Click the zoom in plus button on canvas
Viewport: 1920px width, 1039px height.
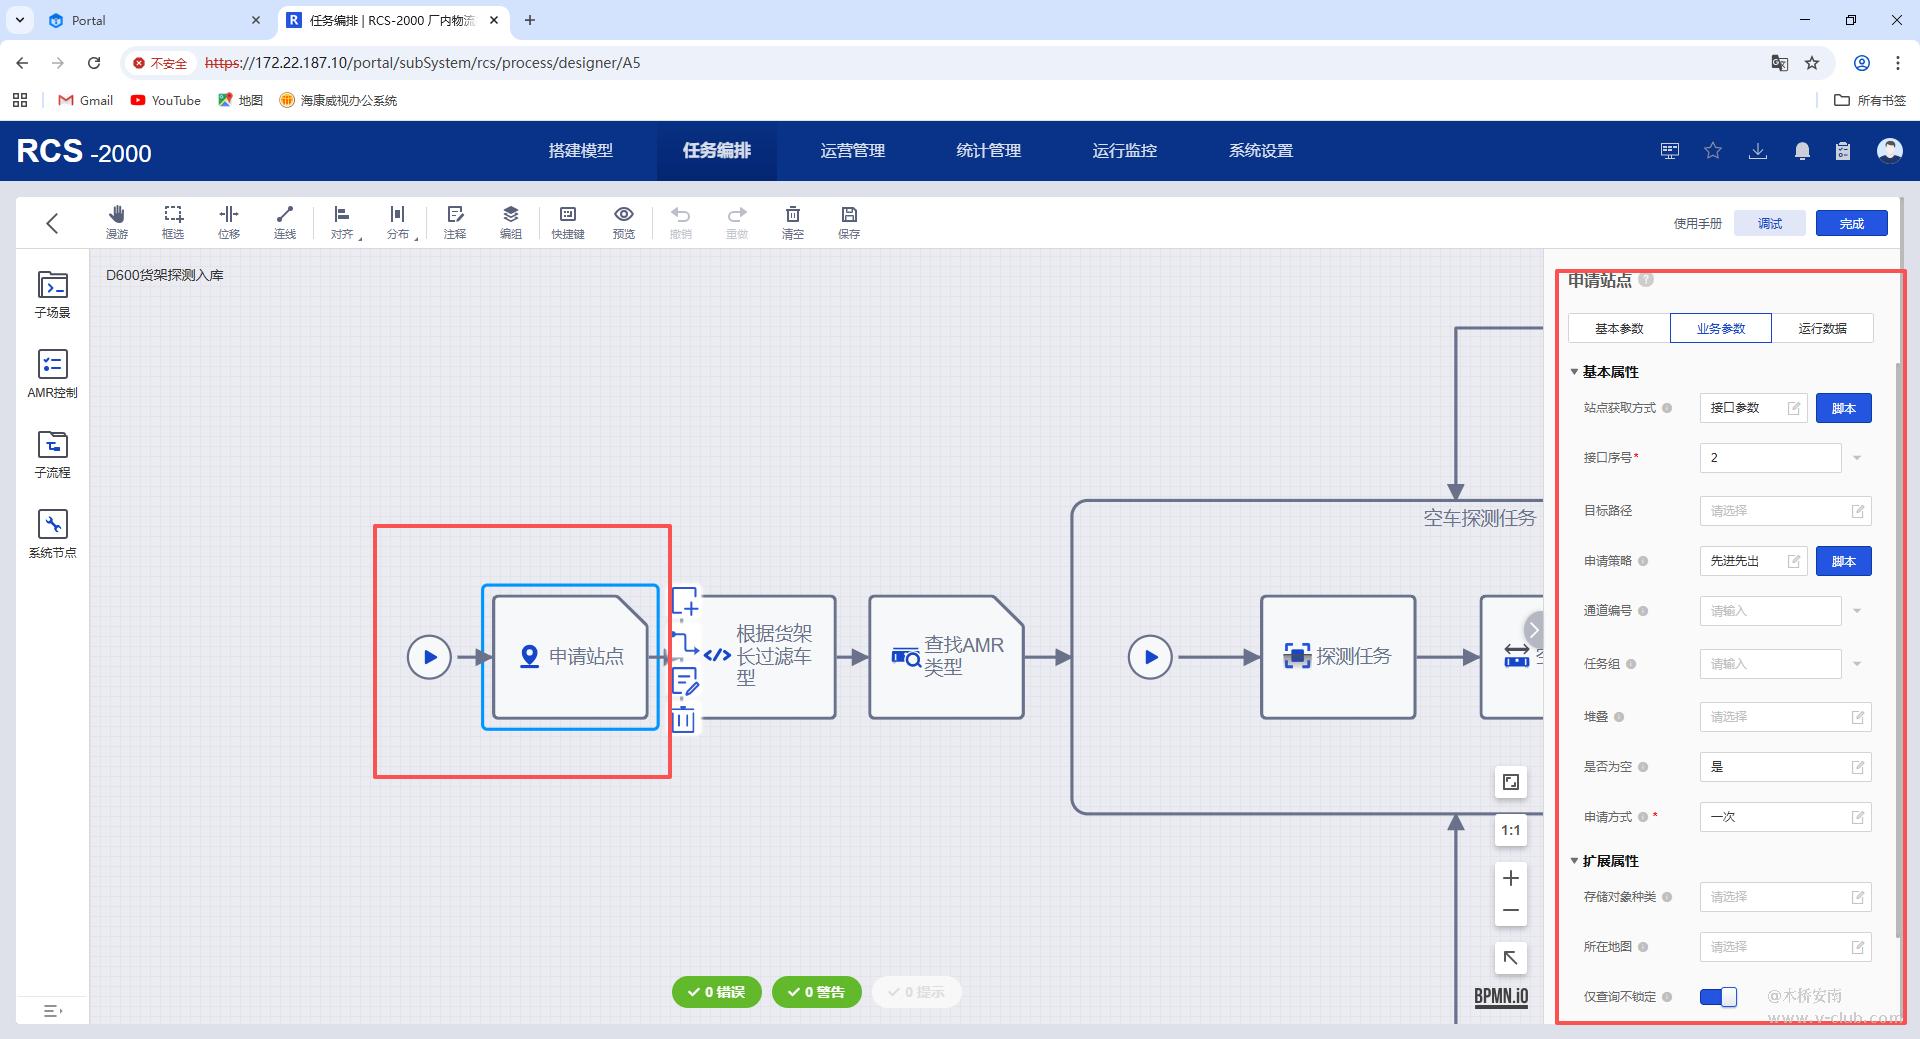pyautogui.click(x=1510, y=878)
